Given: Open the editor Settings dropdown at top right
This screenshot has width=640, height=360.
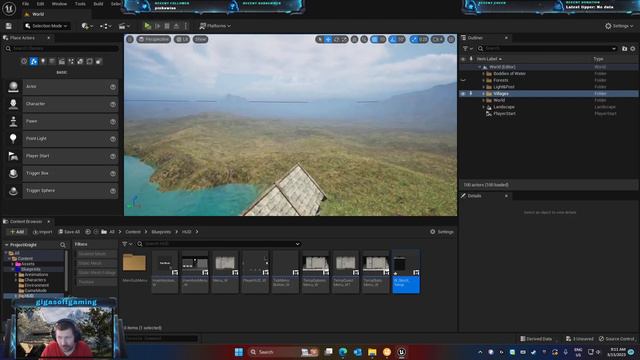Looking at the screenshot, I should [x=619, y=26].
